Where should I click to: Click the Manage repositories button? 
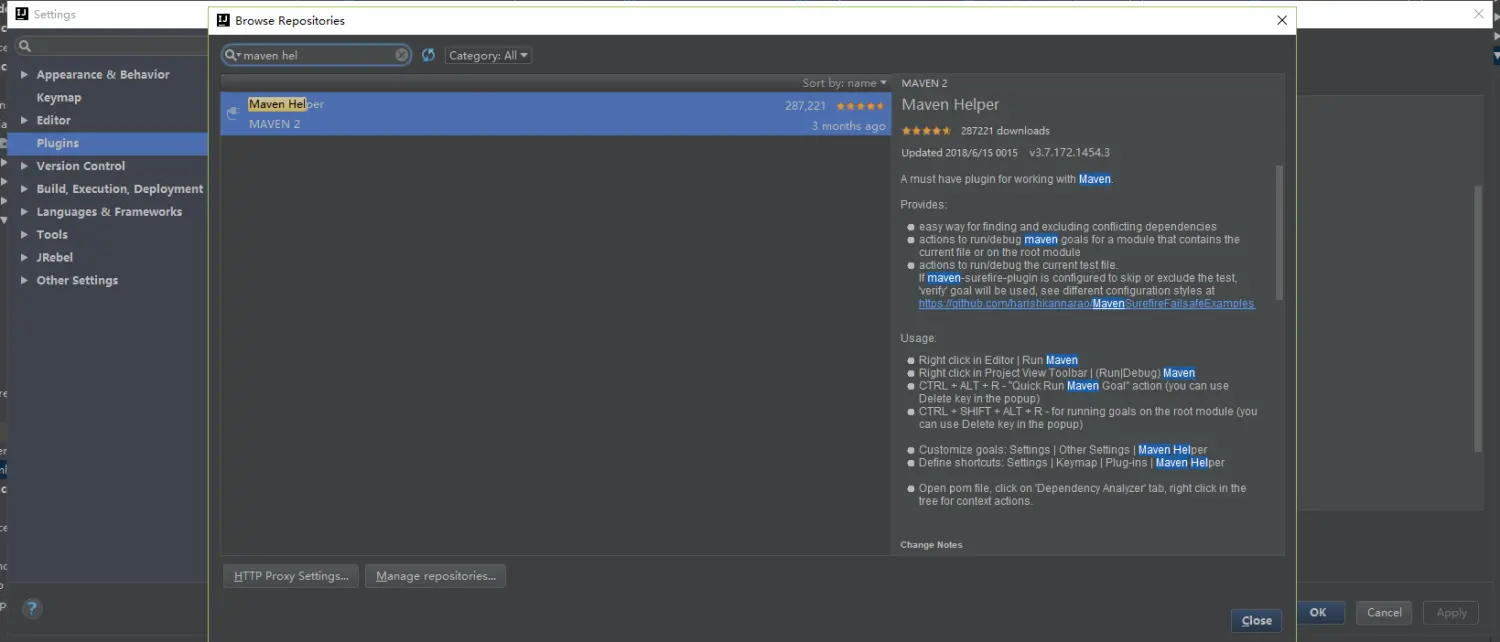pos(435,576)
